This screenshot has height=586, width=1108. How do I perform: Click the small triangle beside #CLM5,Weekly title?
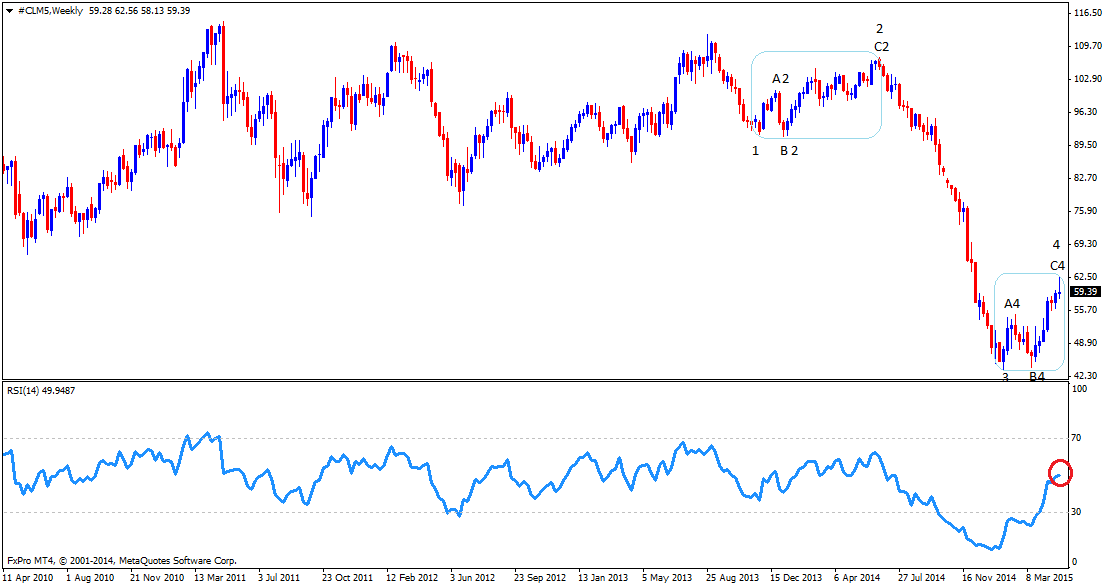[x=8, y=10]
